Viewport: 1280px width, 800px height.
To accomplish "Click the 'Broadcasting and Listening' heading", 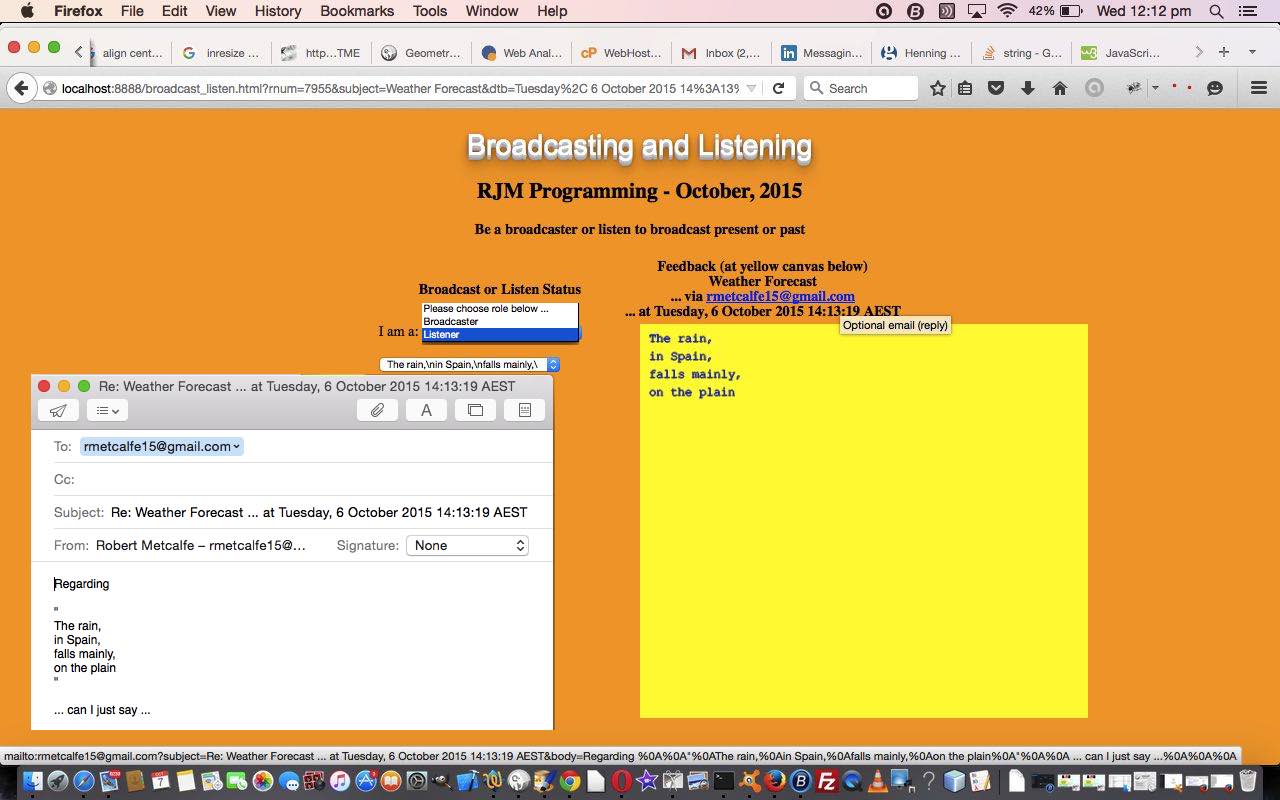I will pos(639,147).
